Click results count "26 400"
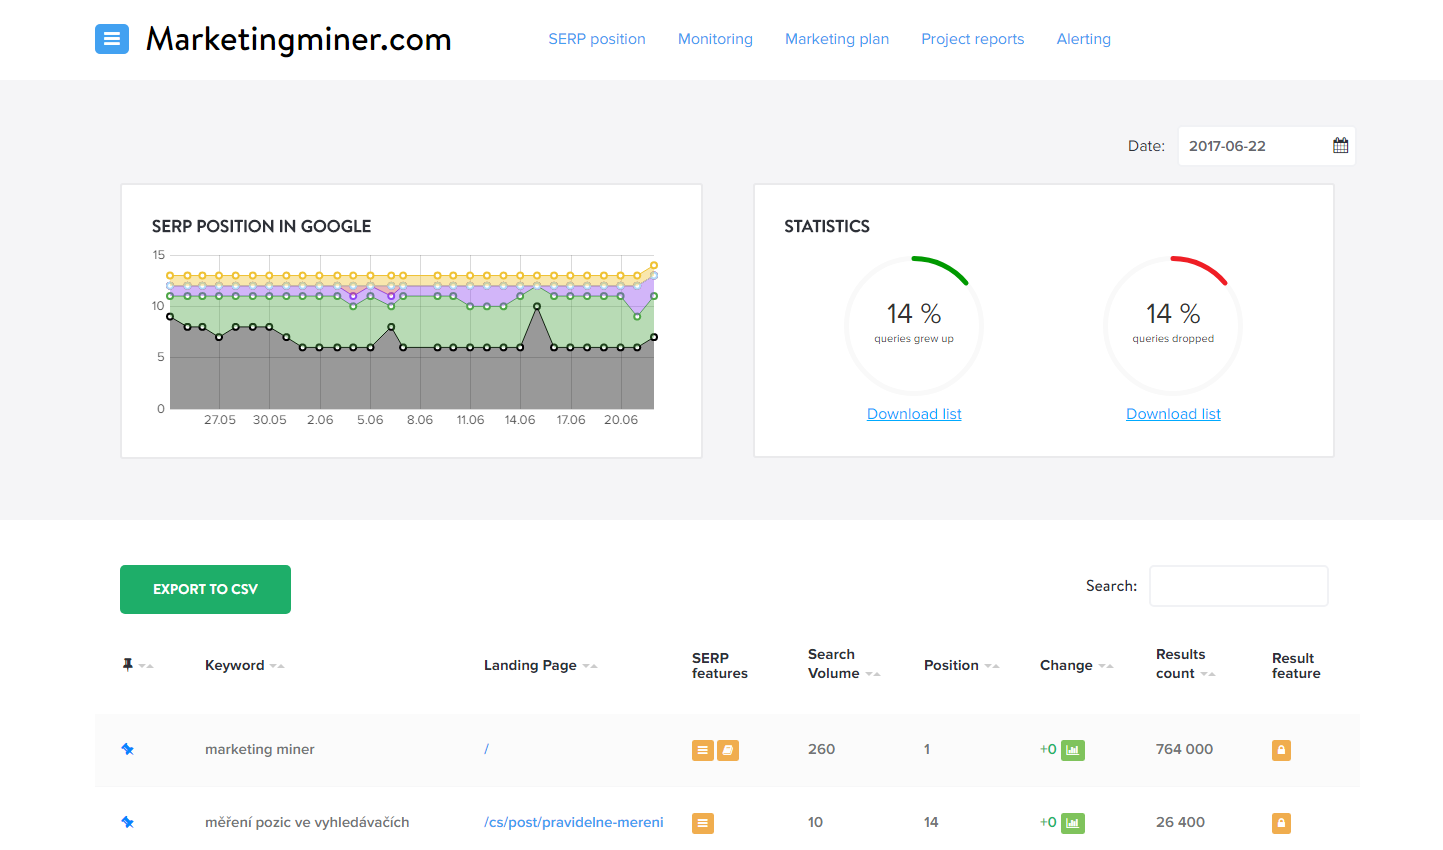Image resolution: width=1443 pixels, height=850 pixels. (1180, 822)
